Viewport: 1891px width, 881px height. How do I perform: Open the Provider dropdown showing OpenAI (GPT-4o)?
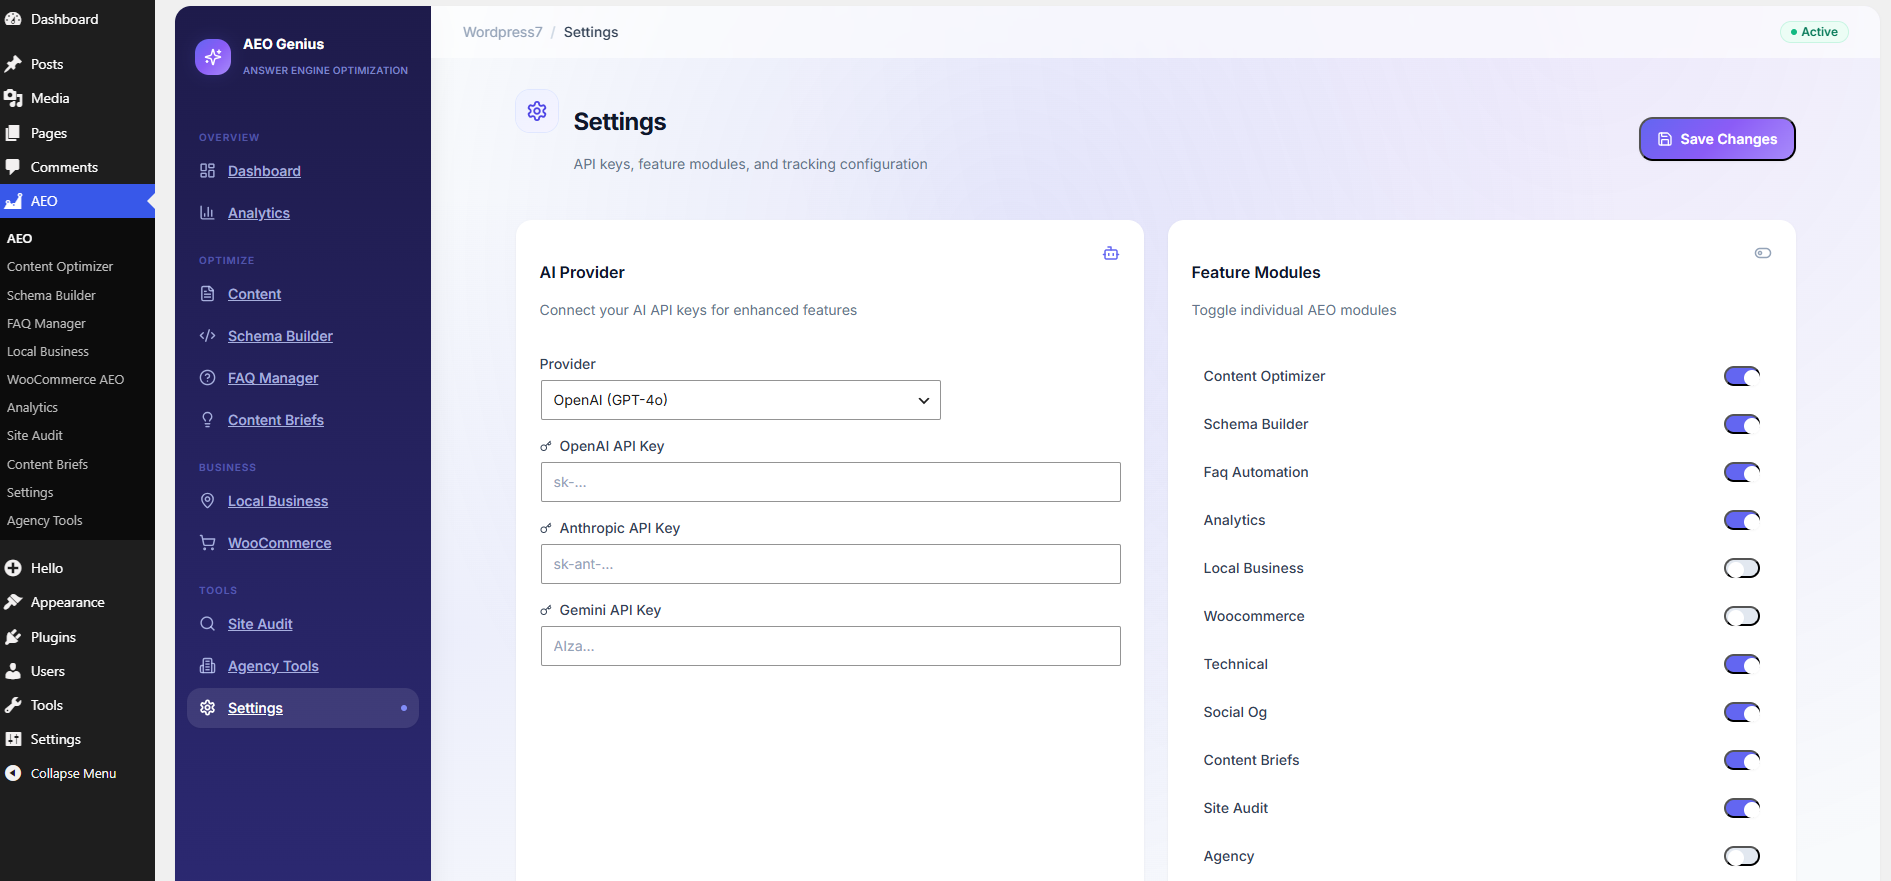740,400
